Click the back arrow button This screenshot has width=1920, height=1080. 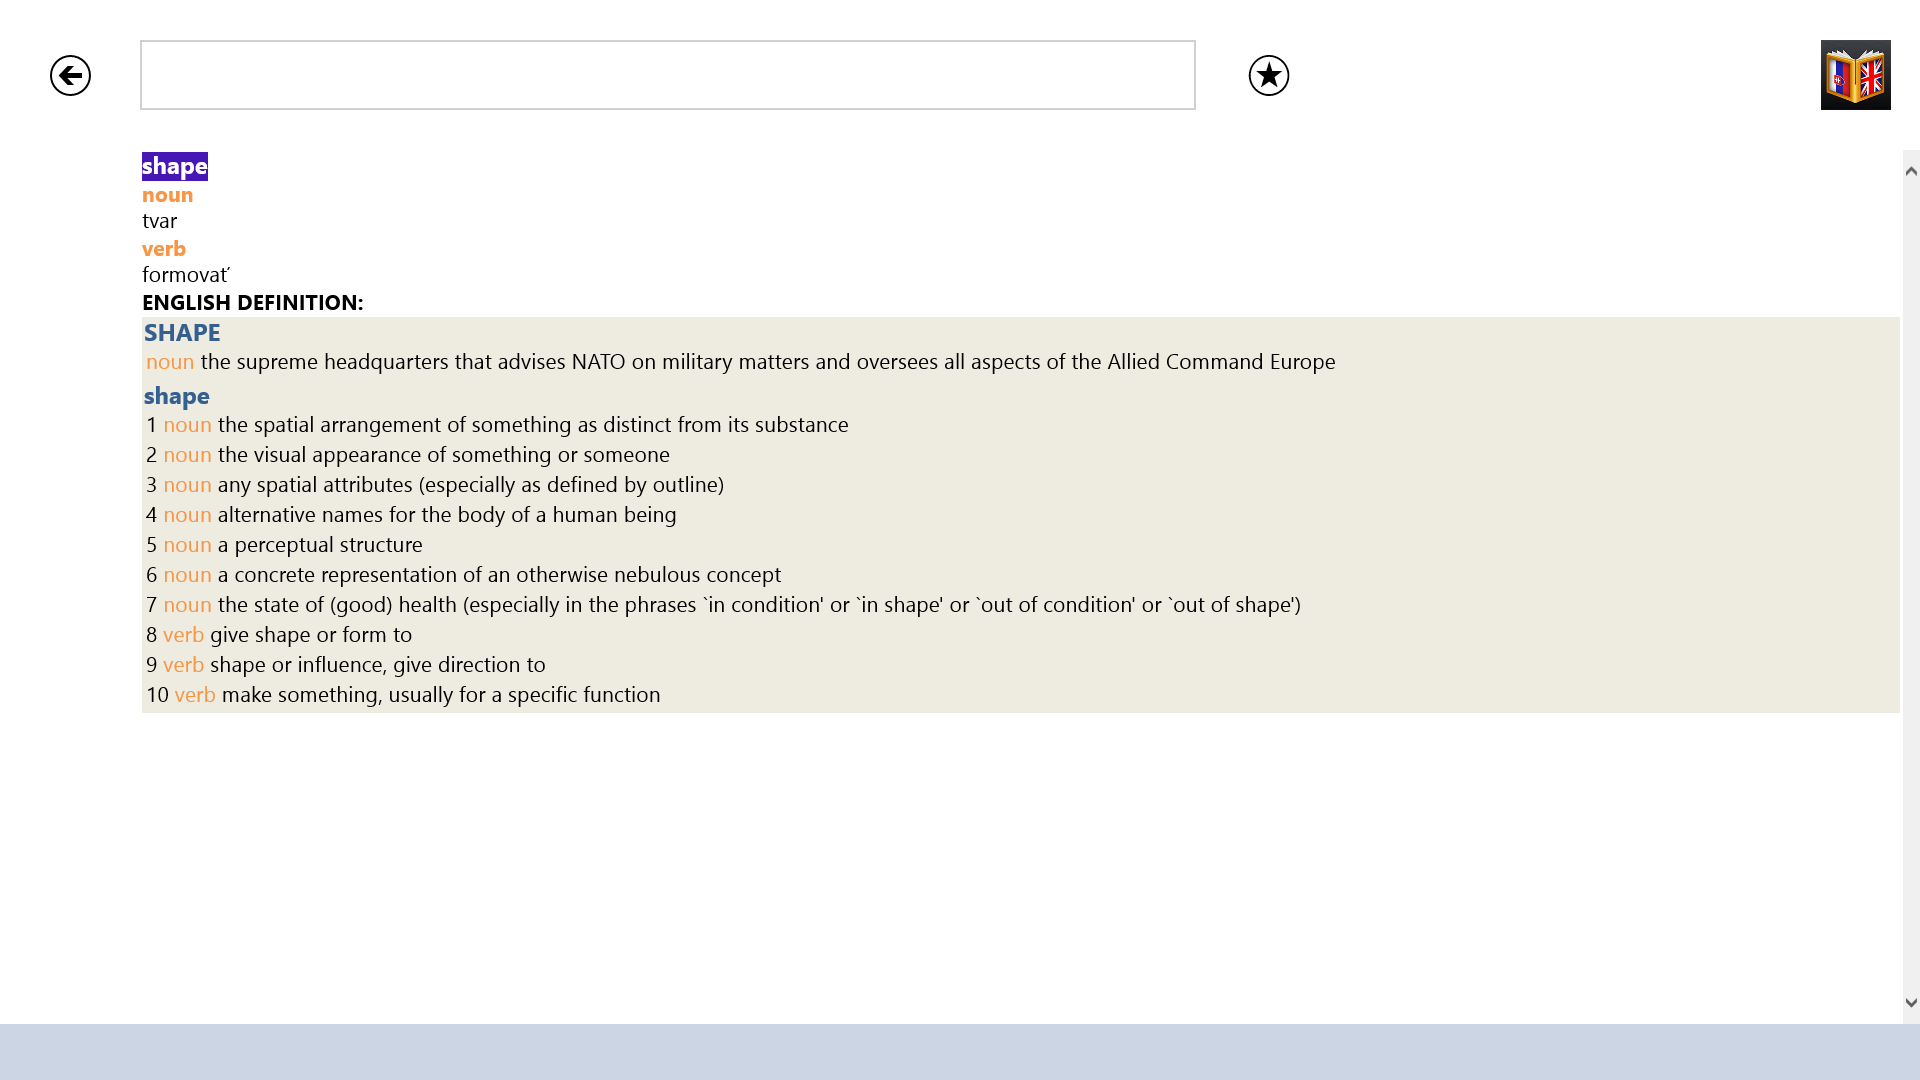[x=70, y=76]
